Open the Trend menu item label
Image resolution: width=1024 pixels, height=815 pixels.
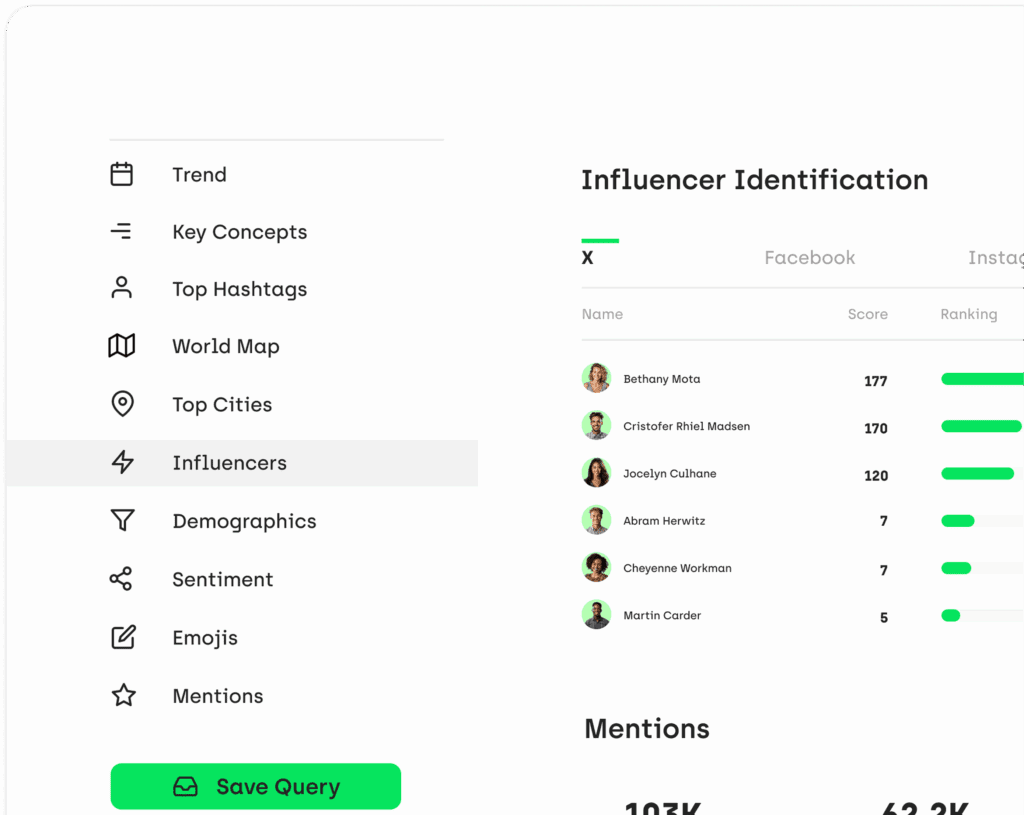click(x=199, y=175)
